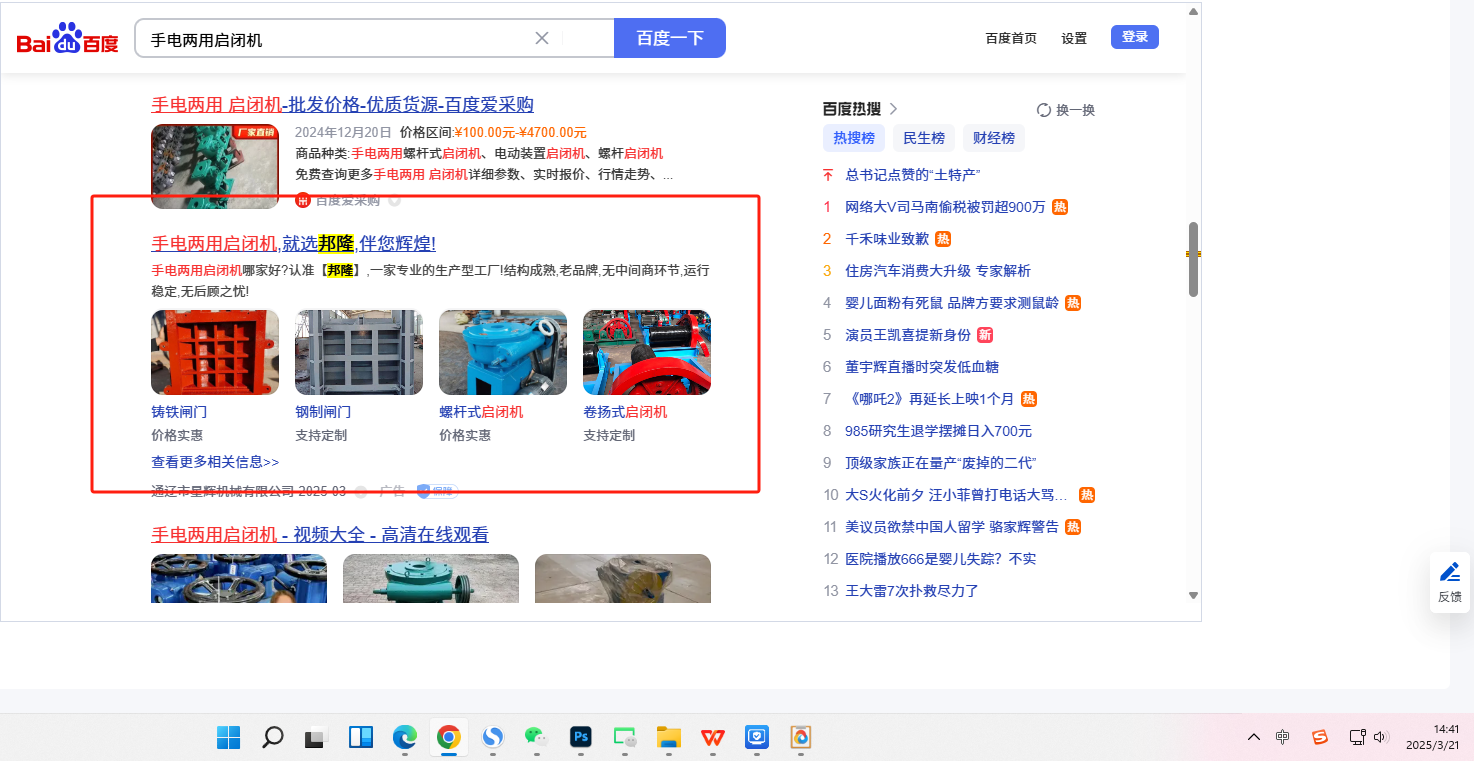Image resolution: width=1474 pixels, height=761 pixels.
Task: Click the 铸铁闸门 product link
Action: (x=179, y=412)
